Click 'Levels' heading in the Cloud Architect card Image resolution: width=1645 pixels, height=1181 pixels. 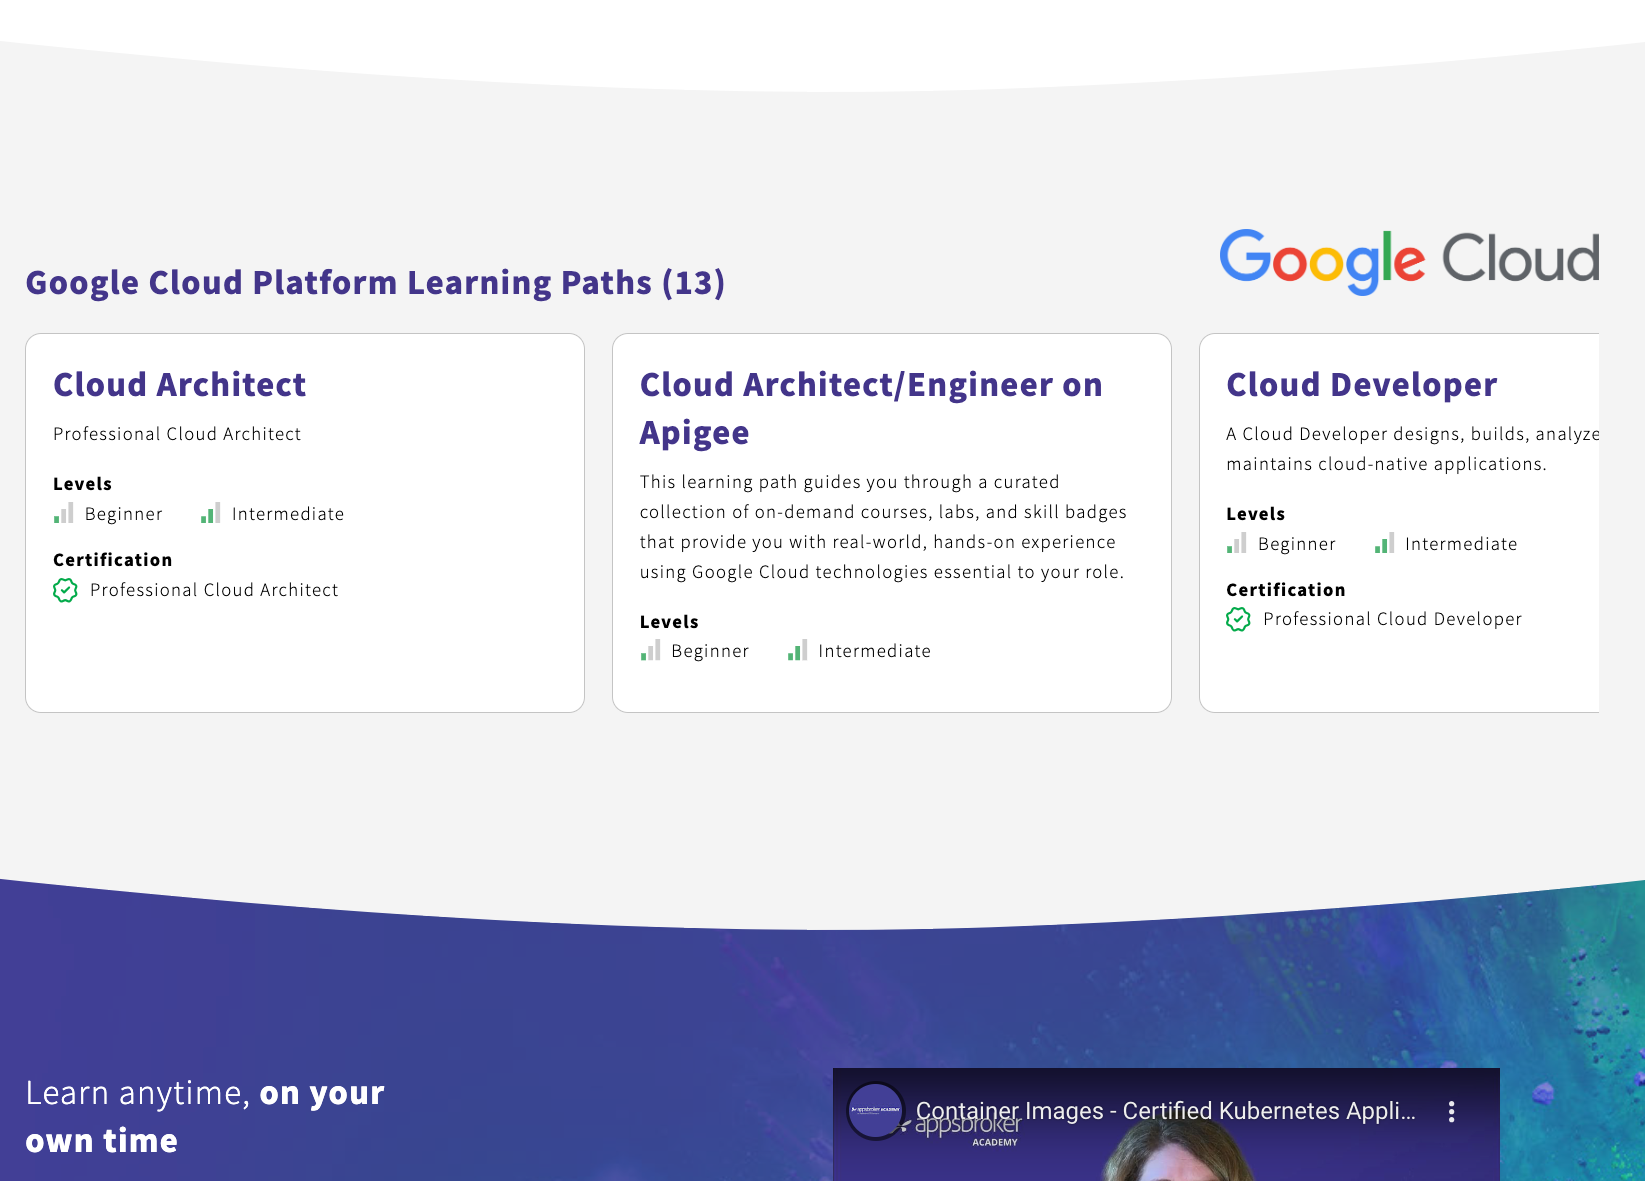click(x=82, y=484)
